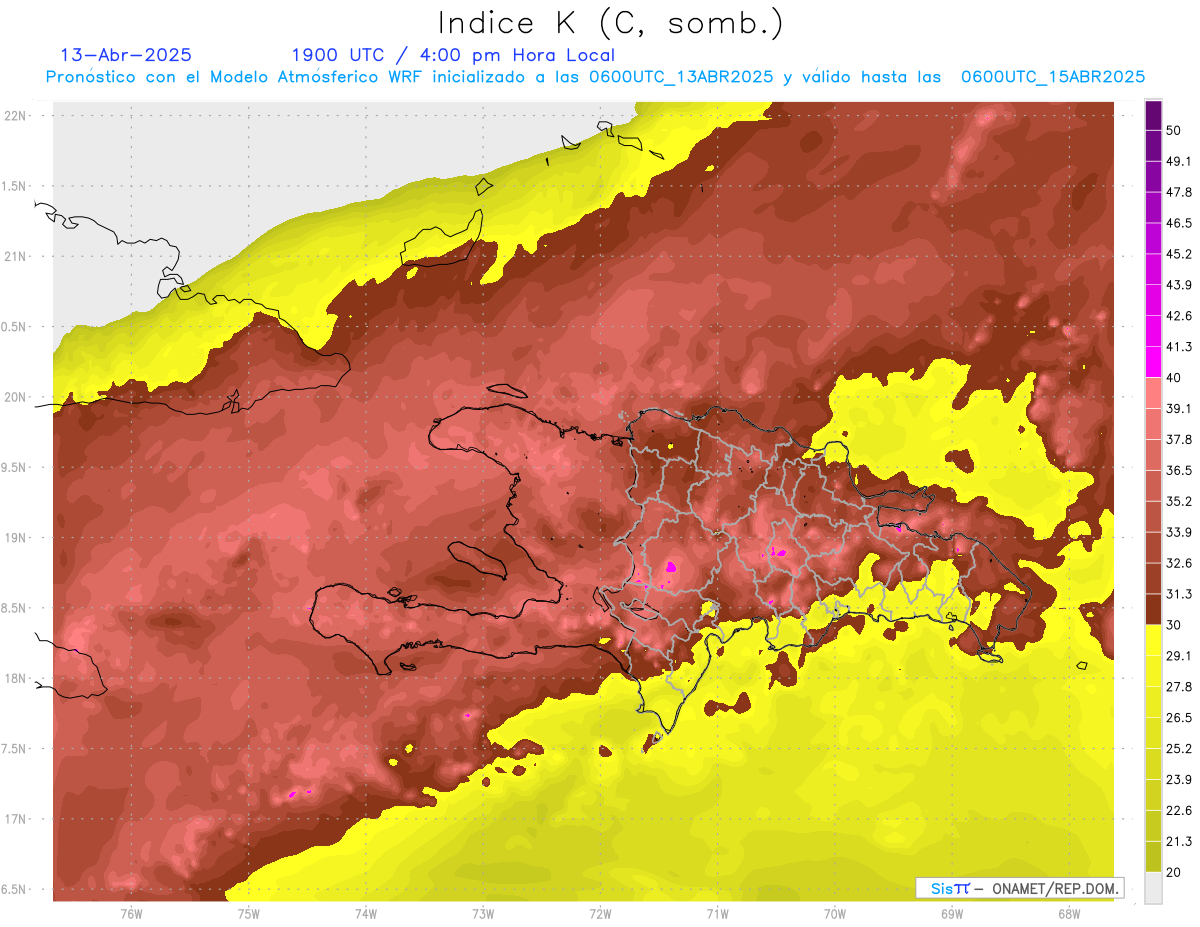Click the "32.6" color scale value
Screen dimensions: 1200x927
[x=1179, y=563]
